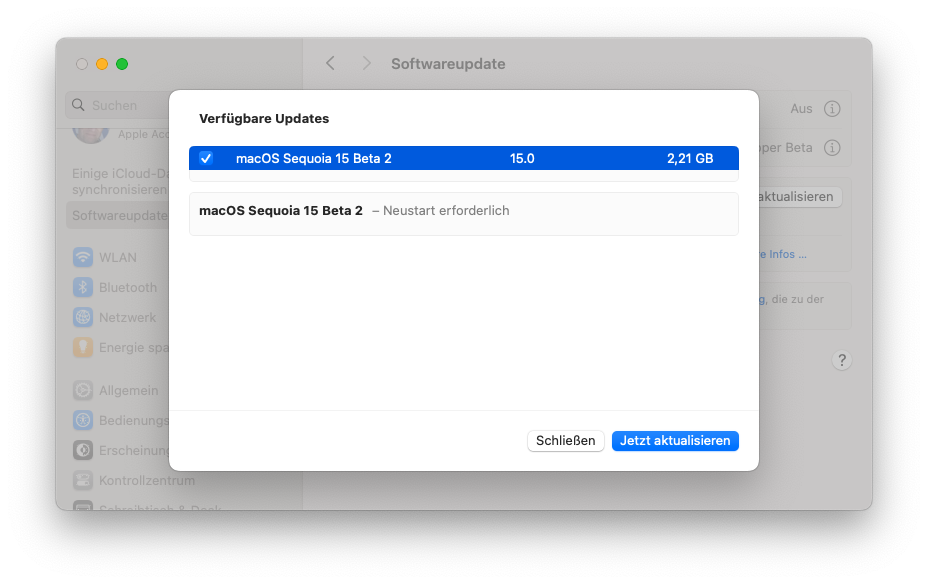This screenshot has width=928, height=584.
Task: Uncheck the macOS Sequoia 15 Beta 2 checkbox
Action: click(x=206, y=158)
